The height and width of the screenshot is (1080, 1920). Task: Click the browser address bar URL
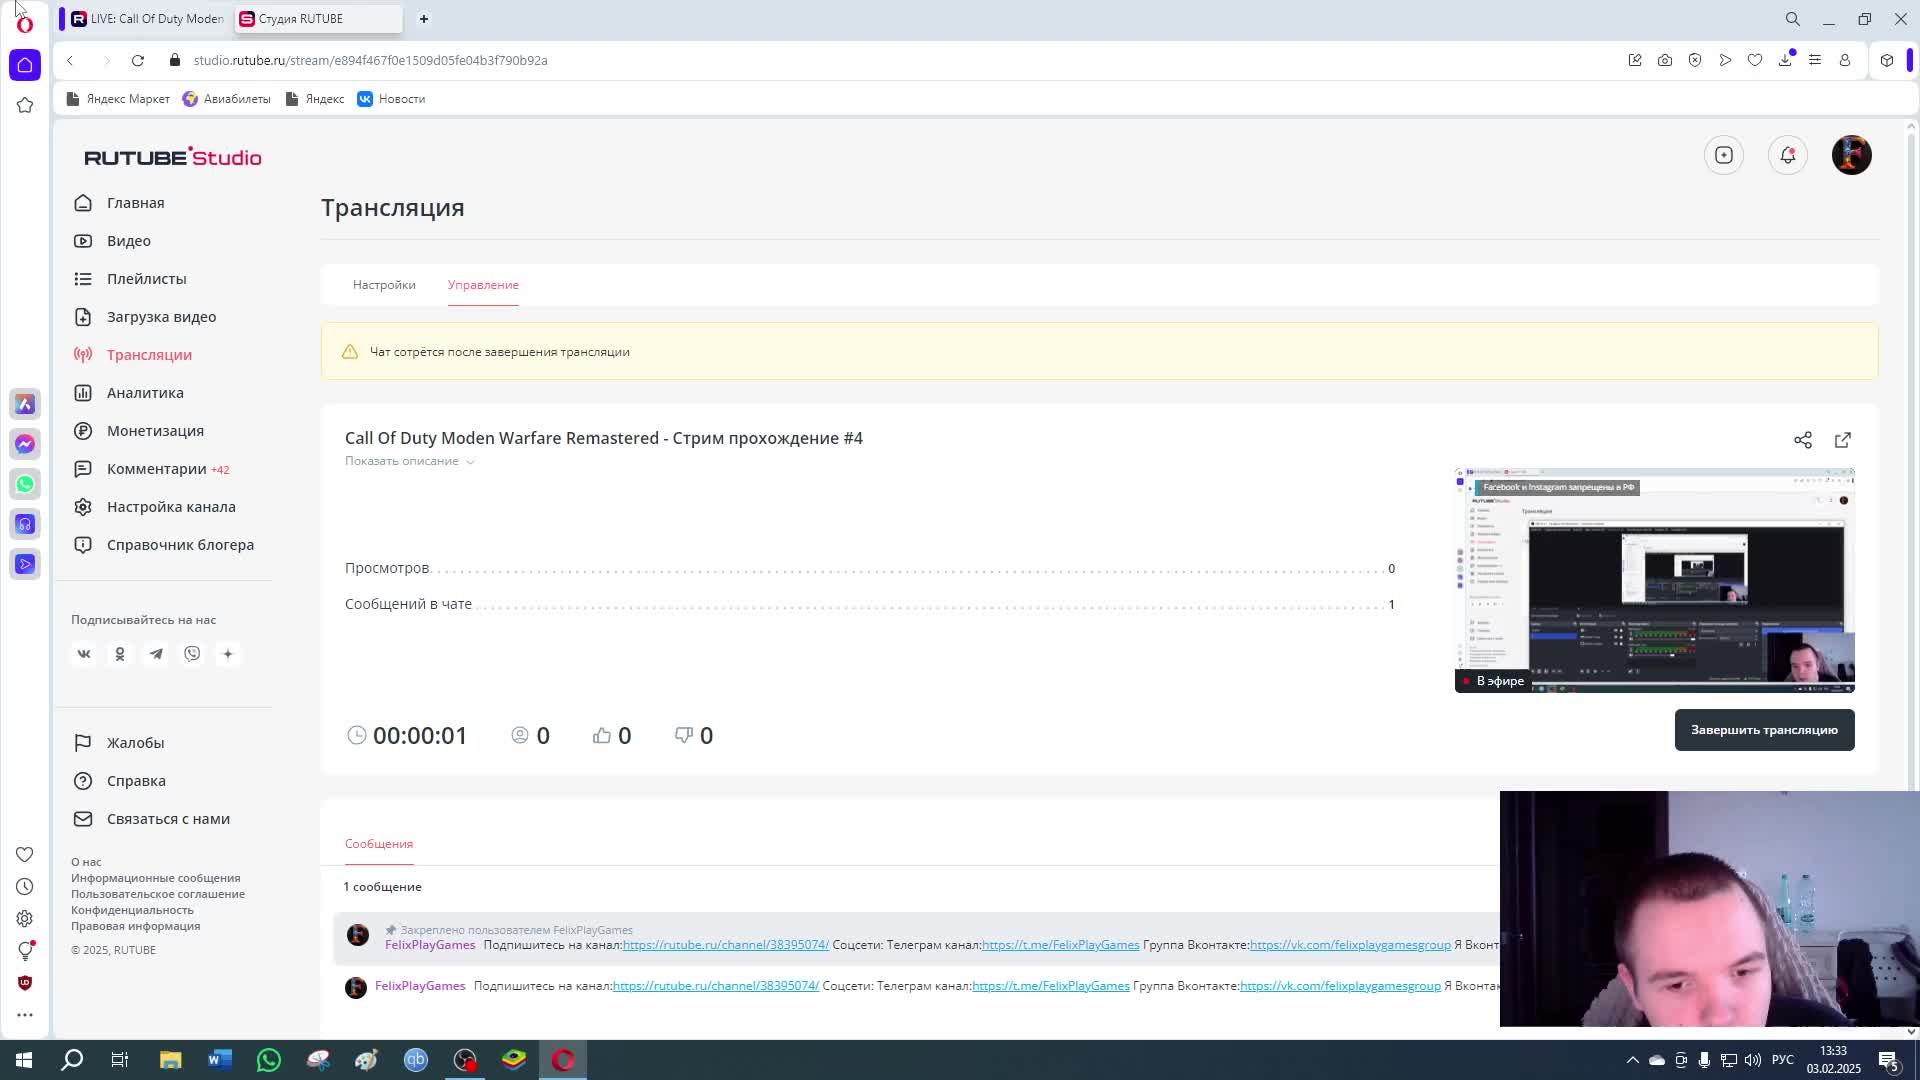pos(370,60)
